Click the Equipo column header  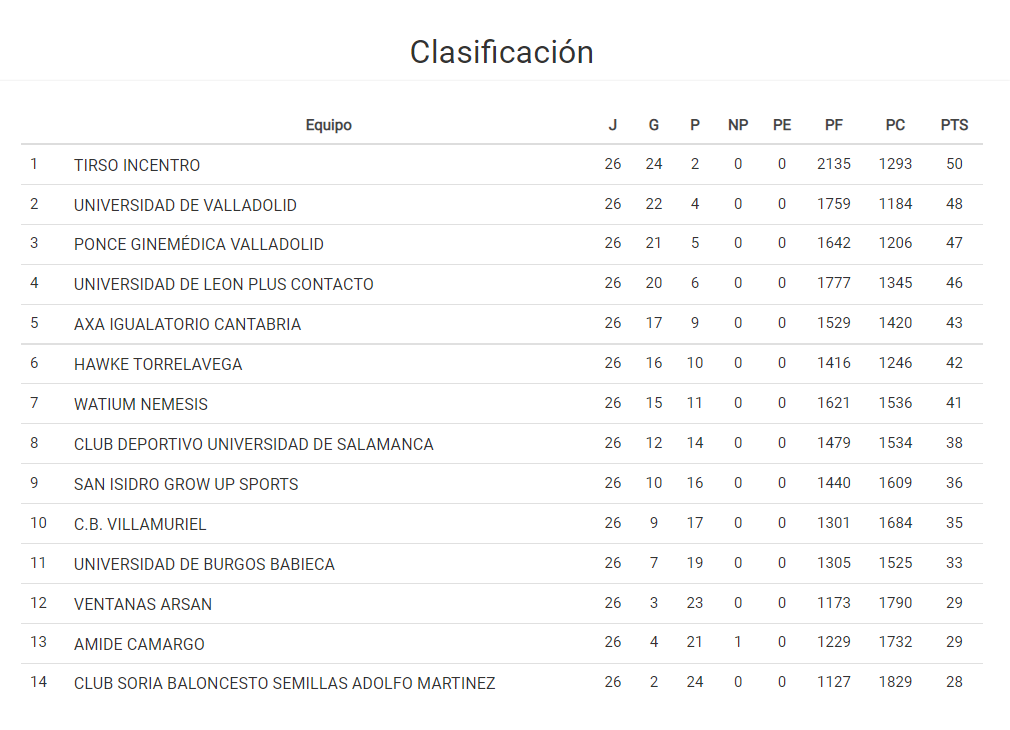pyautogui.click(x=329, y=125)
